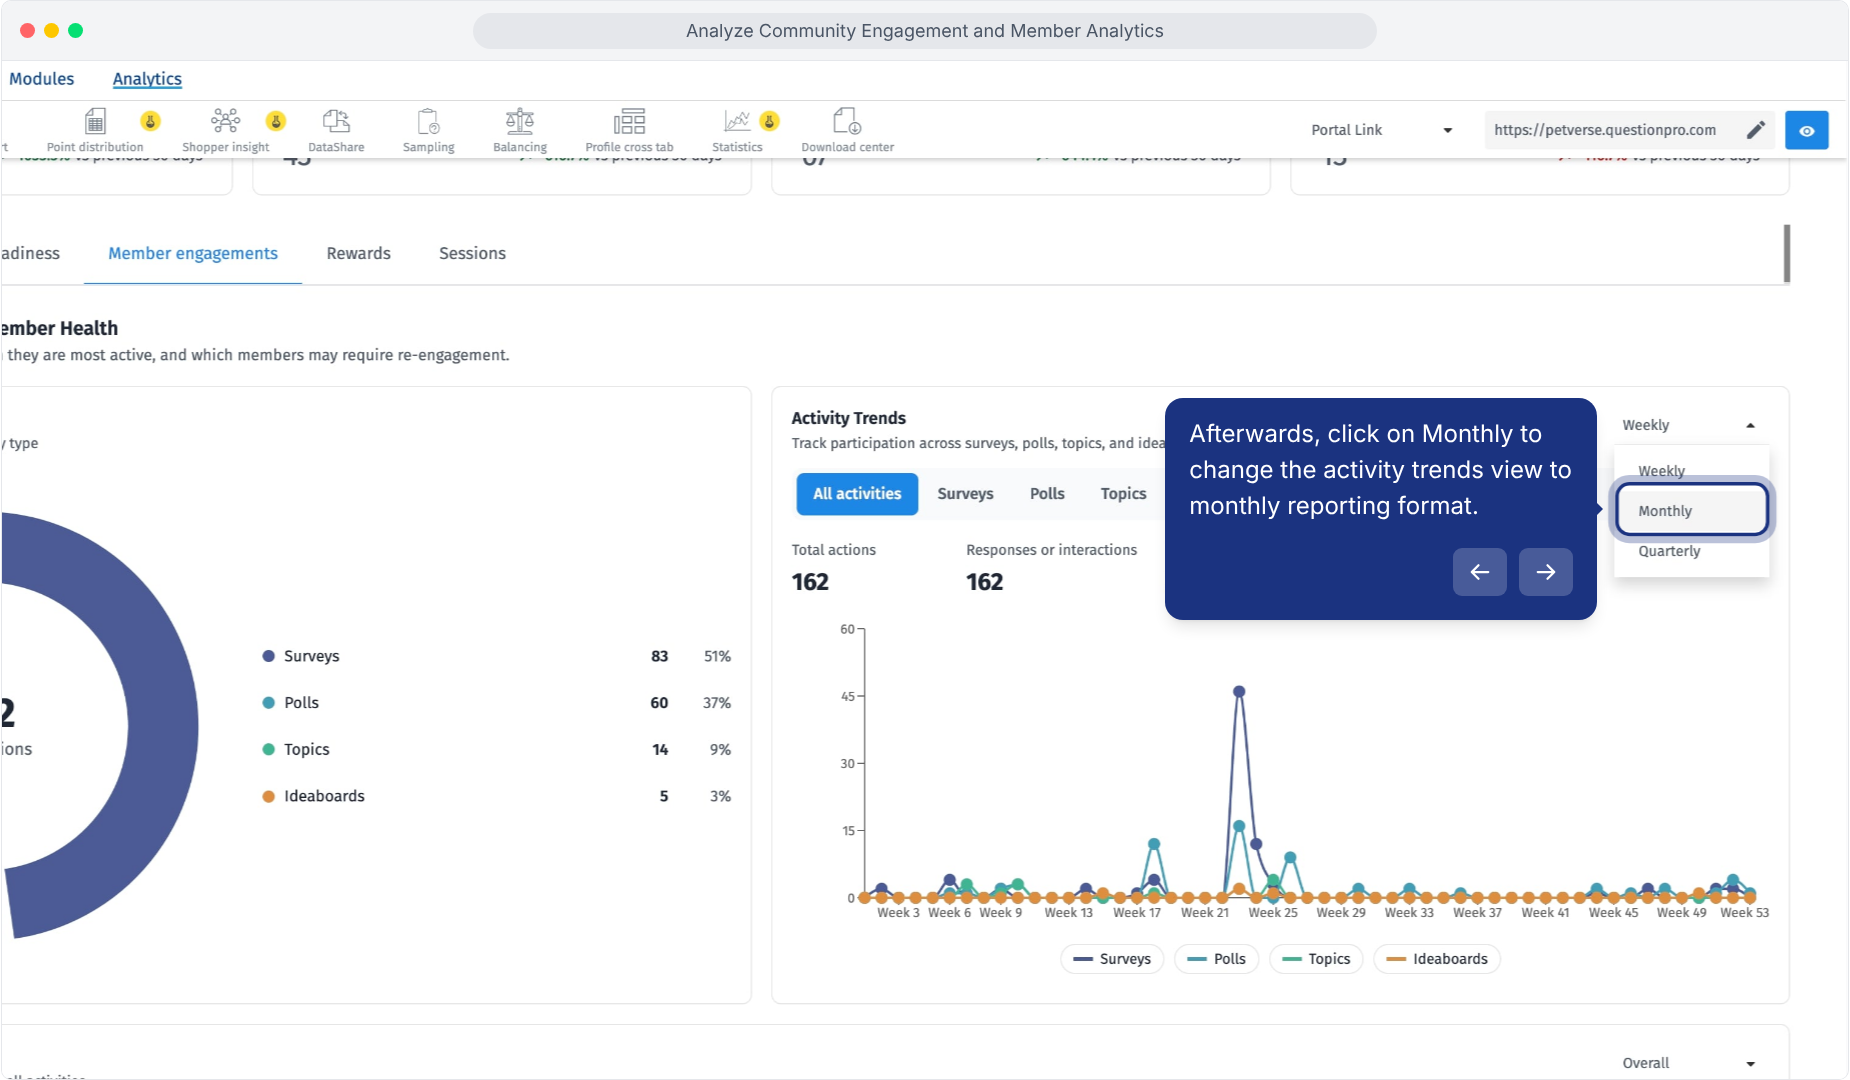Open the Balancing scales icon
Viewport: 1850px width, 1080px height.
click(x=520, y=121)
